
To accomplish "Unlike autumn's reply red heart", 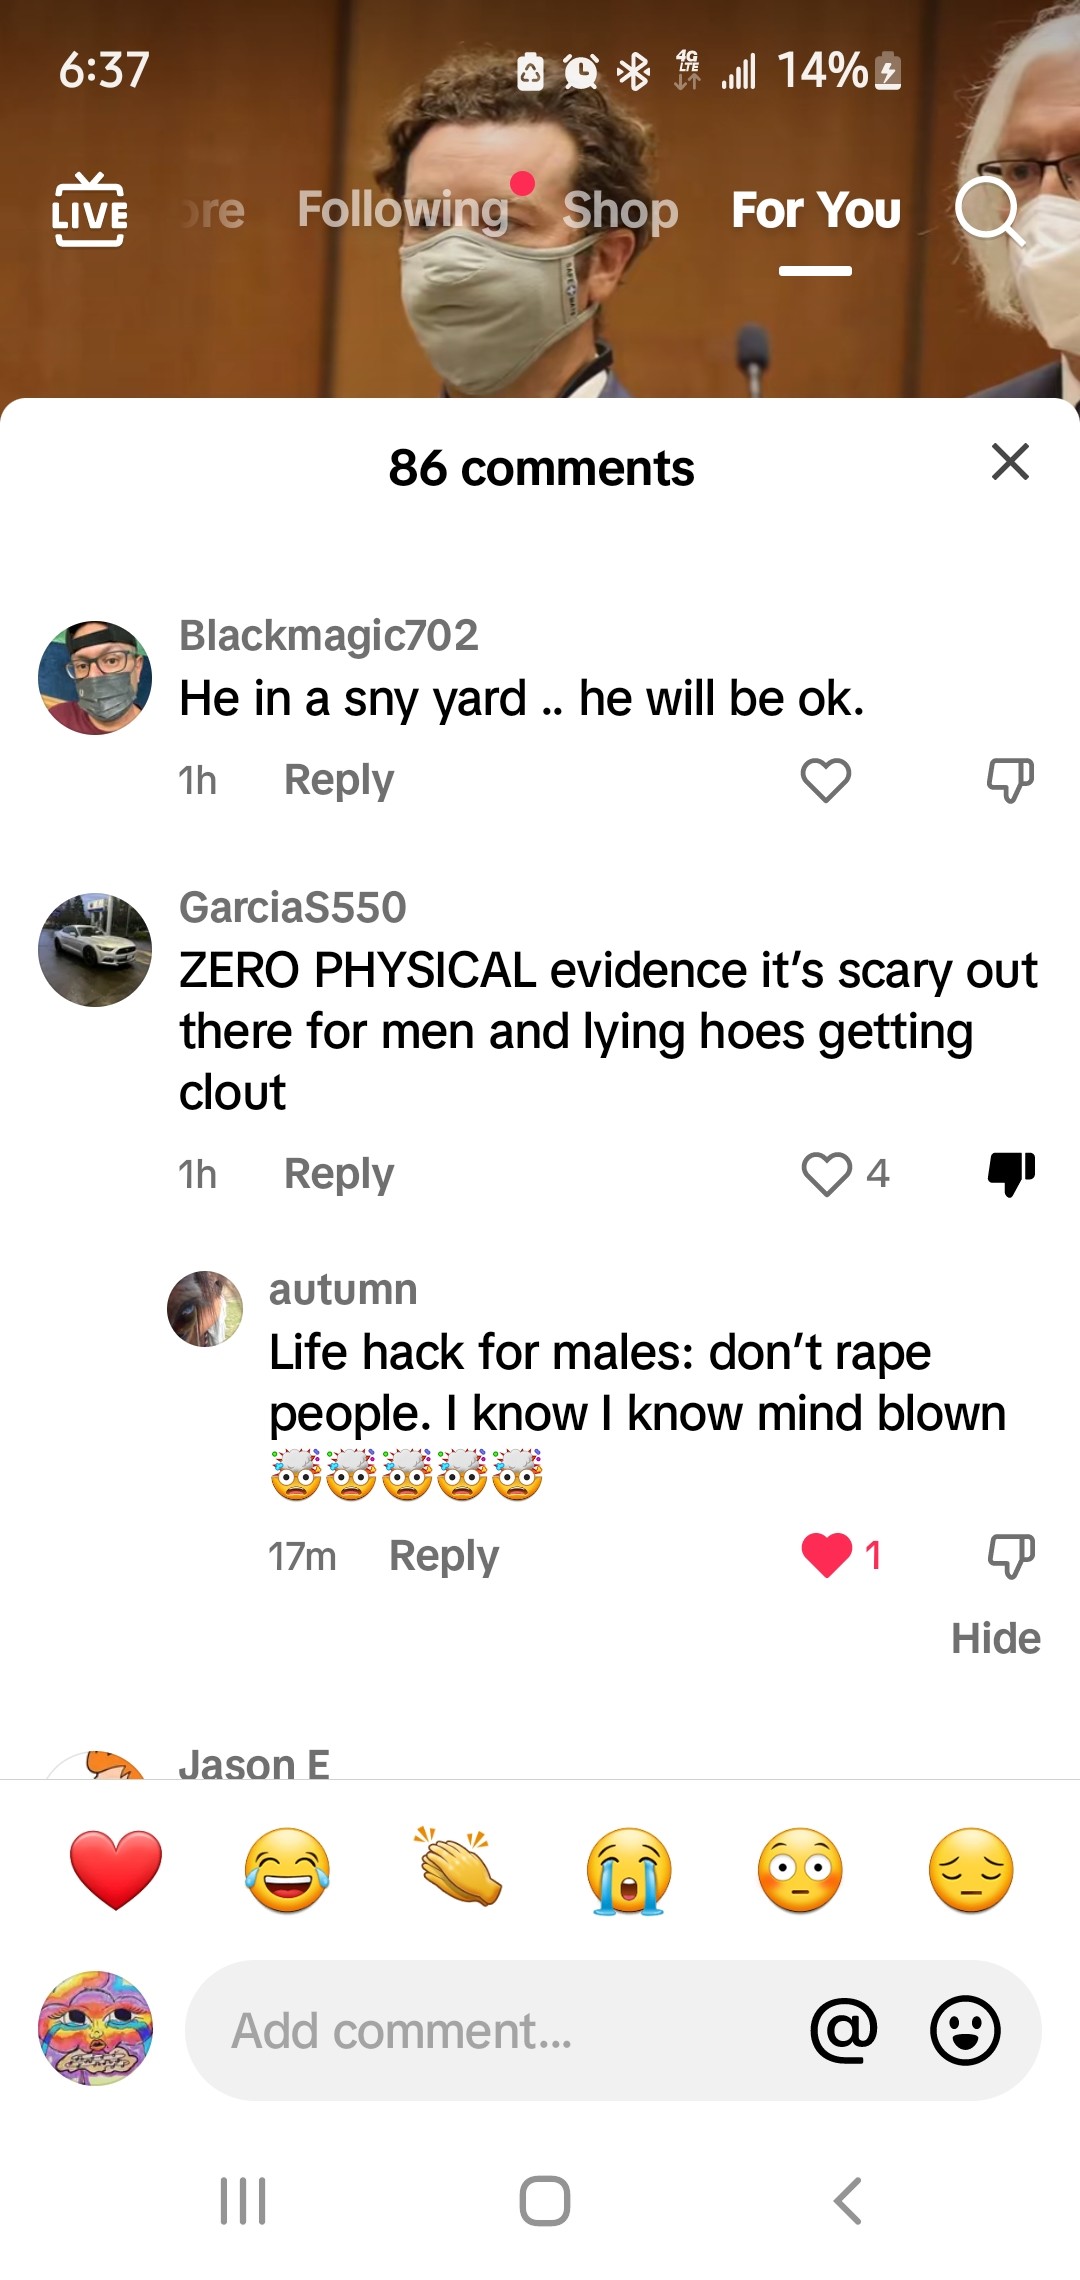I will (x=827, y=1556).
